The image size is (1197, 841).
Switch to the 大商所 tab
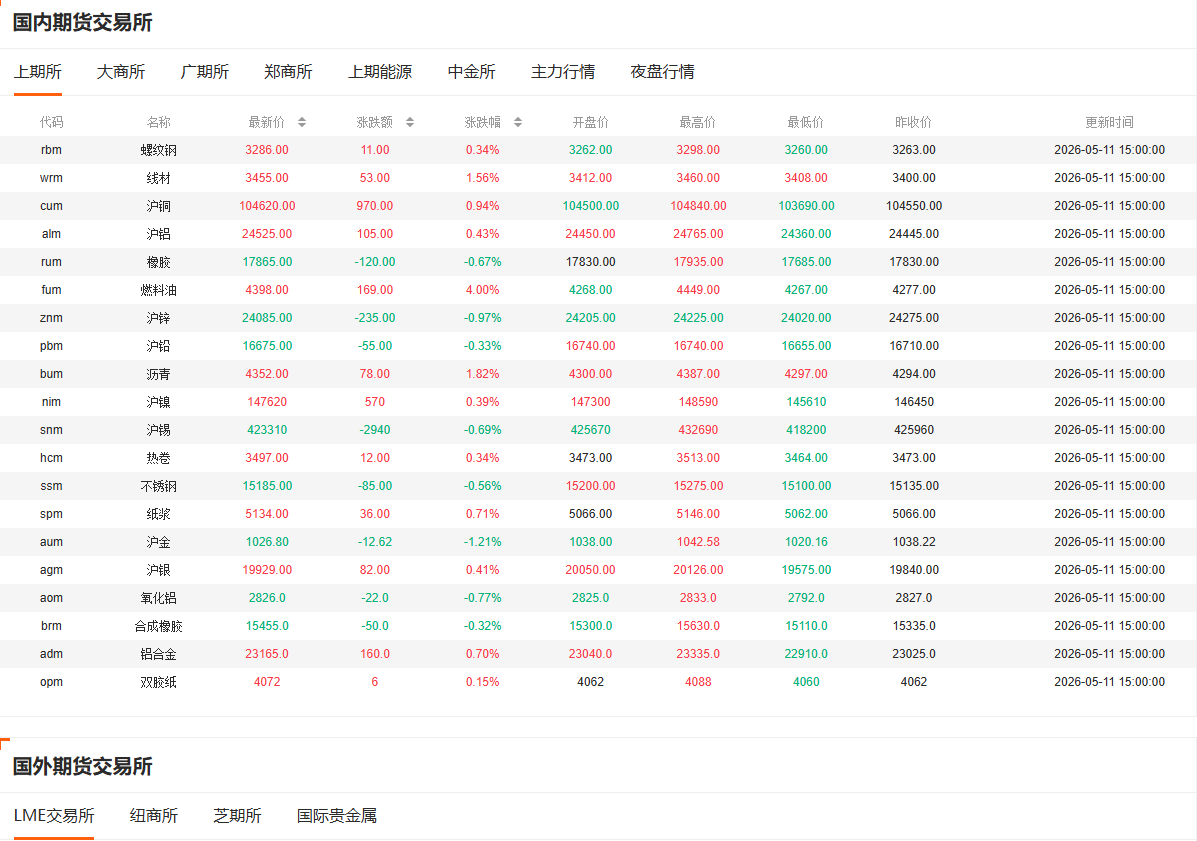(x=121, y=72)
